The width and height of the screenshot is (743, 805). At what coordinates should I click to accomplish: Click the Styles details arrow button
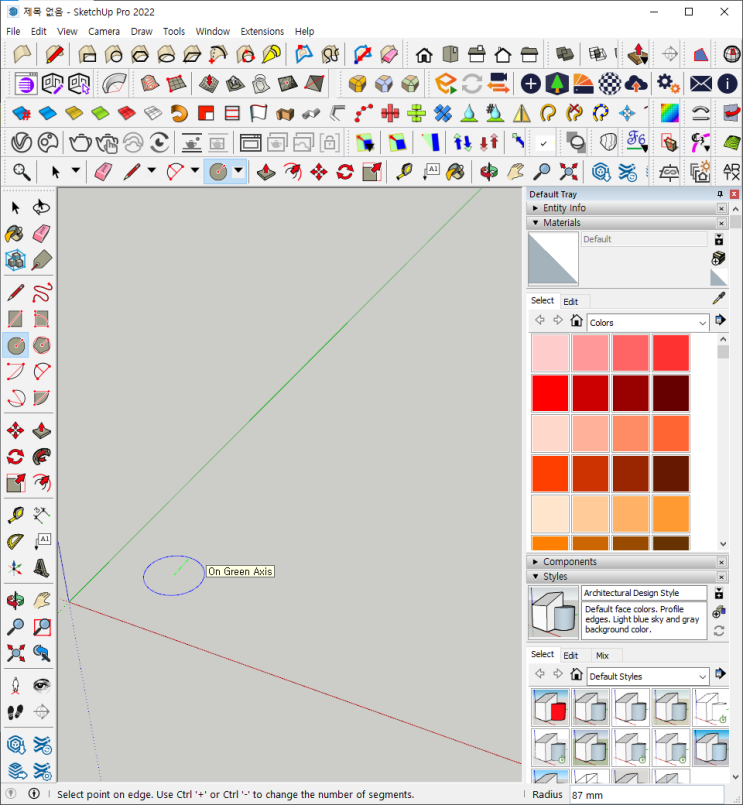click(x=720, y=674)
